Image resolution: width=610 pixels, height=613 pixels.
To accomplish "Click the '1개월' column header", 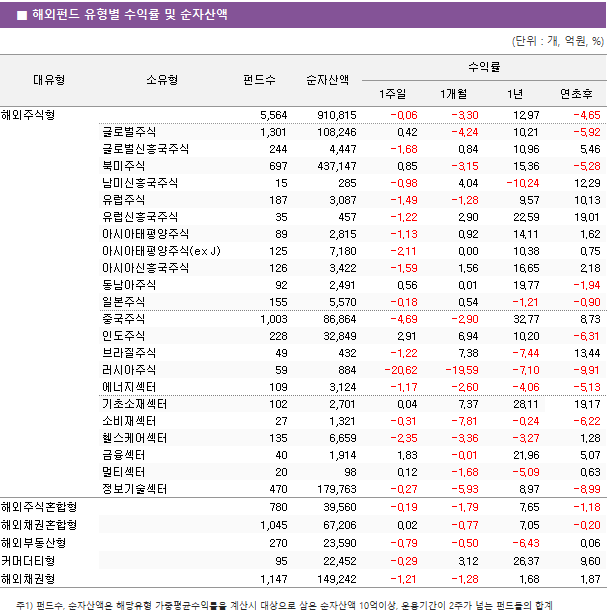I will (453, 94).
